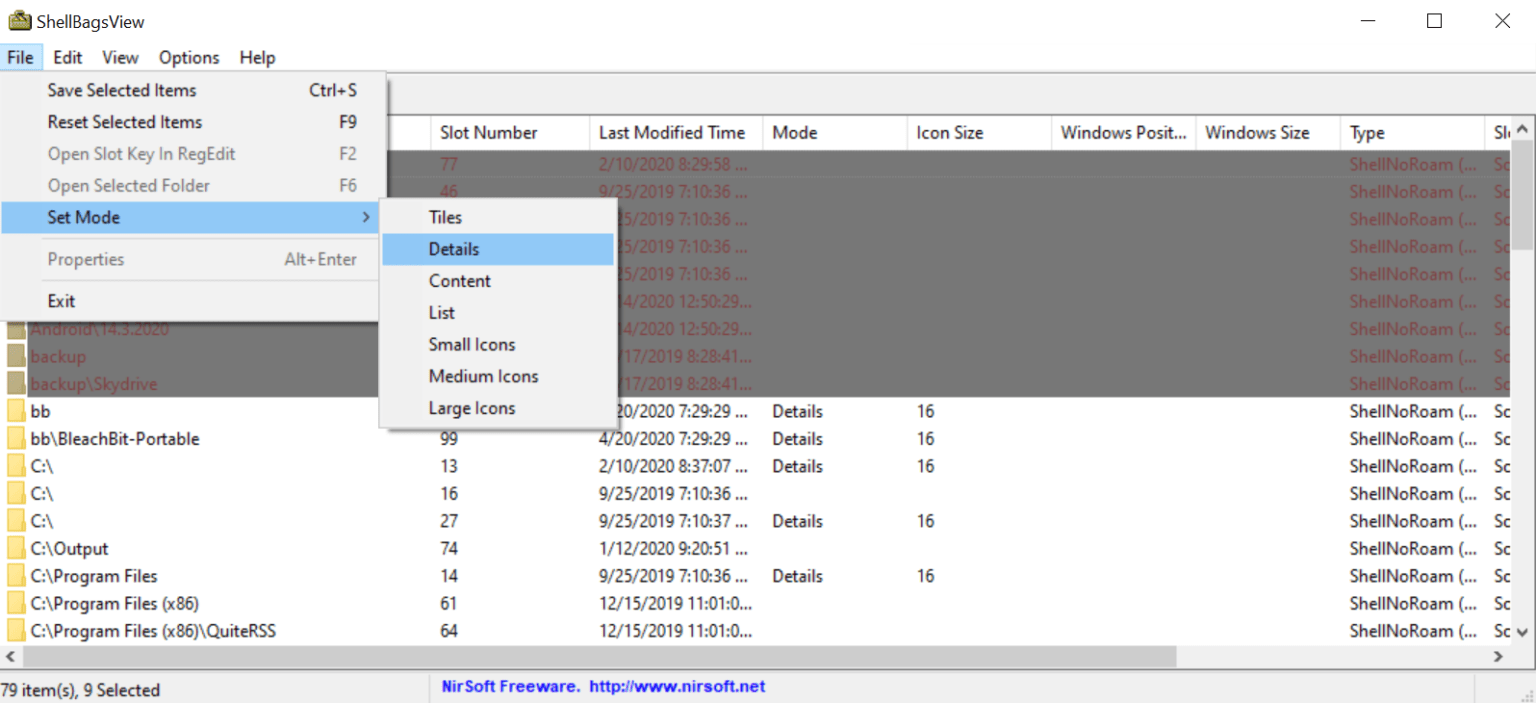1536x703 pixels.
Task: Click the Last Modified Time column header
Action: coord(670,132)
